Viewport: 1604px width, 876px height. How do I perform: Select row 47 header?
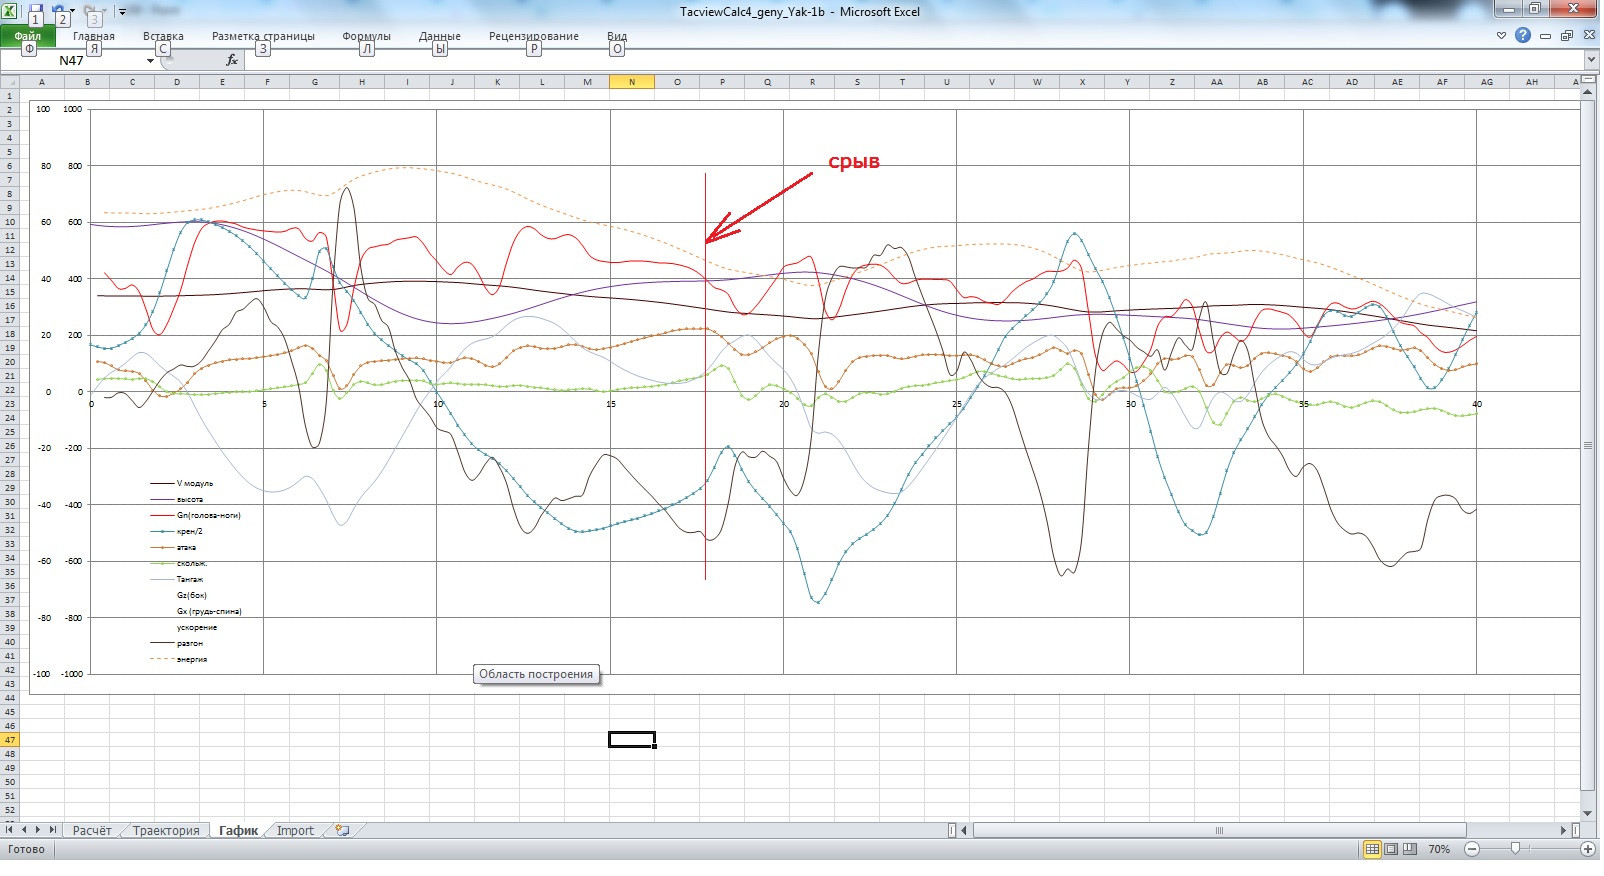point(10,739)
